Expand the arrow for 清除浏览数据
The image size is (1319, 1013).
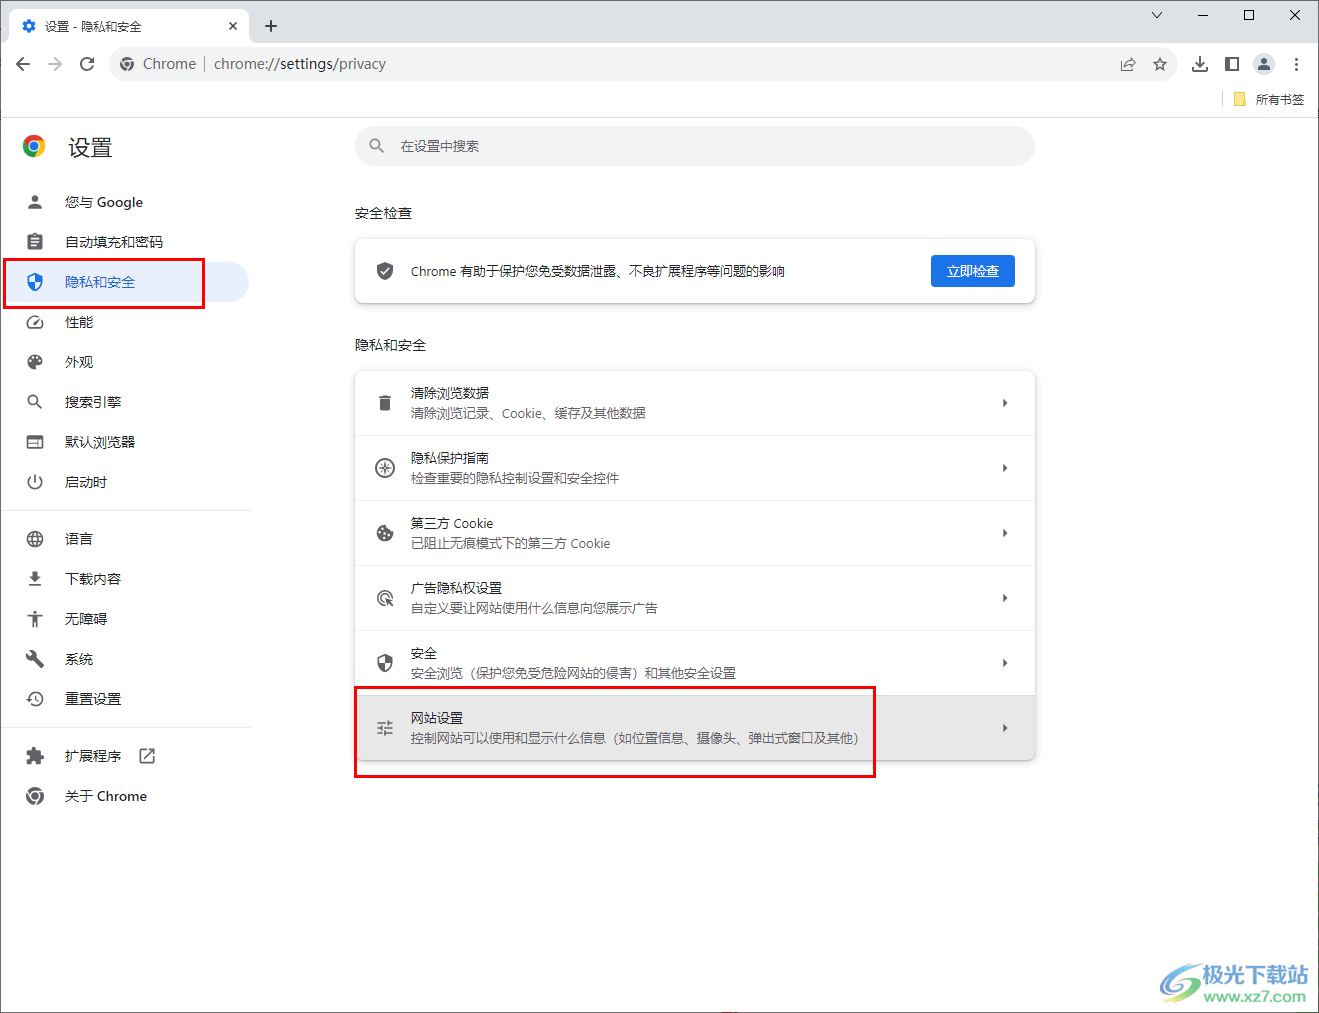(x=1005, y=403)
